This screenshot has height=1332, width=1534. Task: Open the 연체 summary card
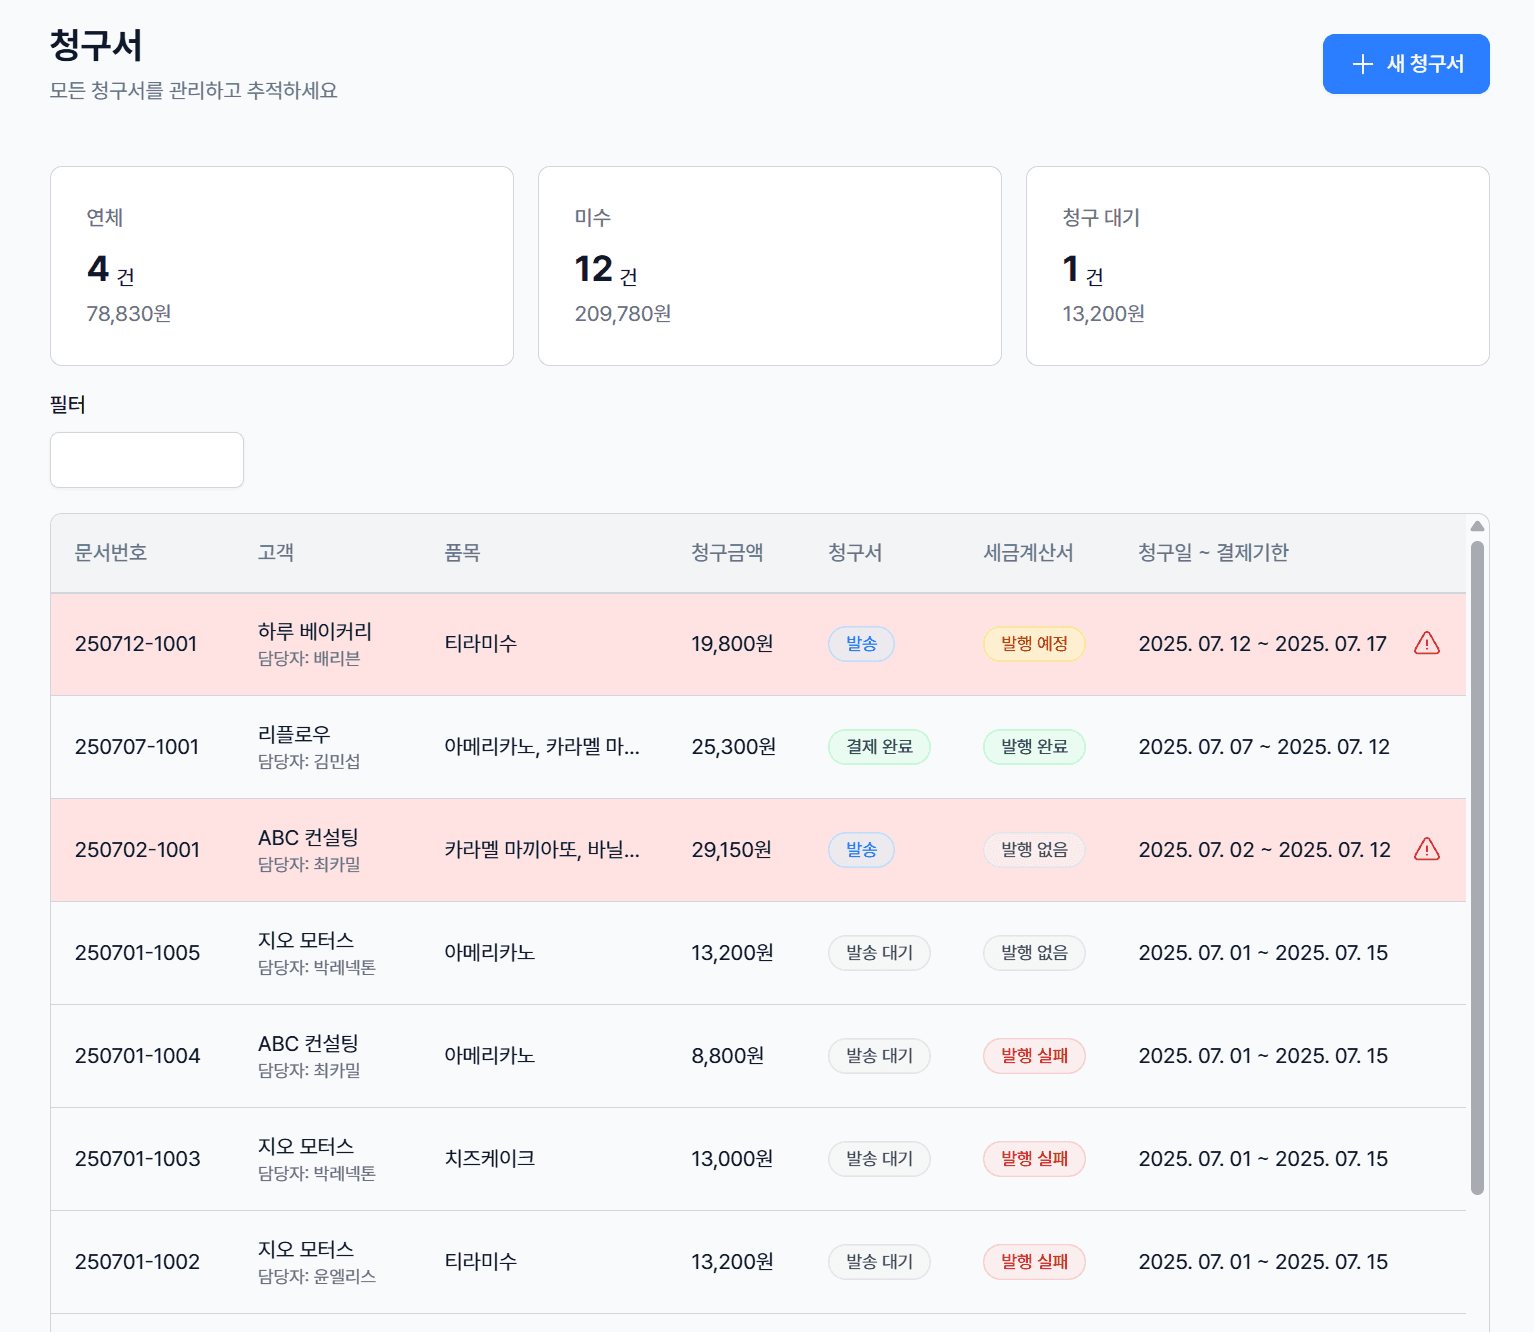(282, 266)
